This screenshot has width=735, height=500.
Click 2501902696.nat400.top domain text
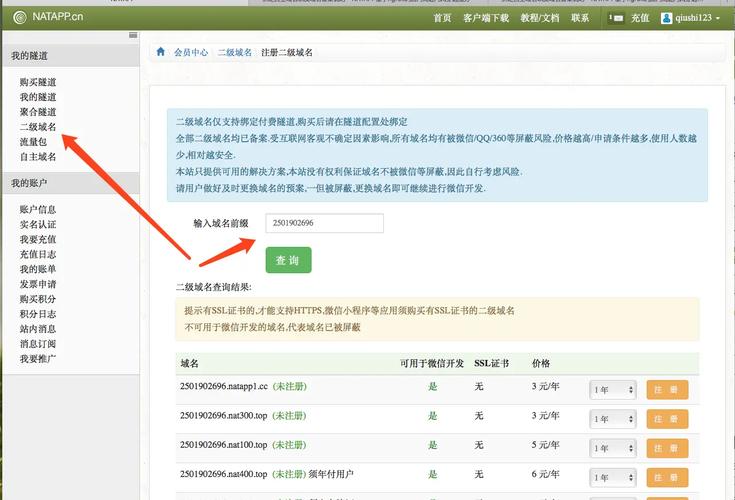point(224,474)
